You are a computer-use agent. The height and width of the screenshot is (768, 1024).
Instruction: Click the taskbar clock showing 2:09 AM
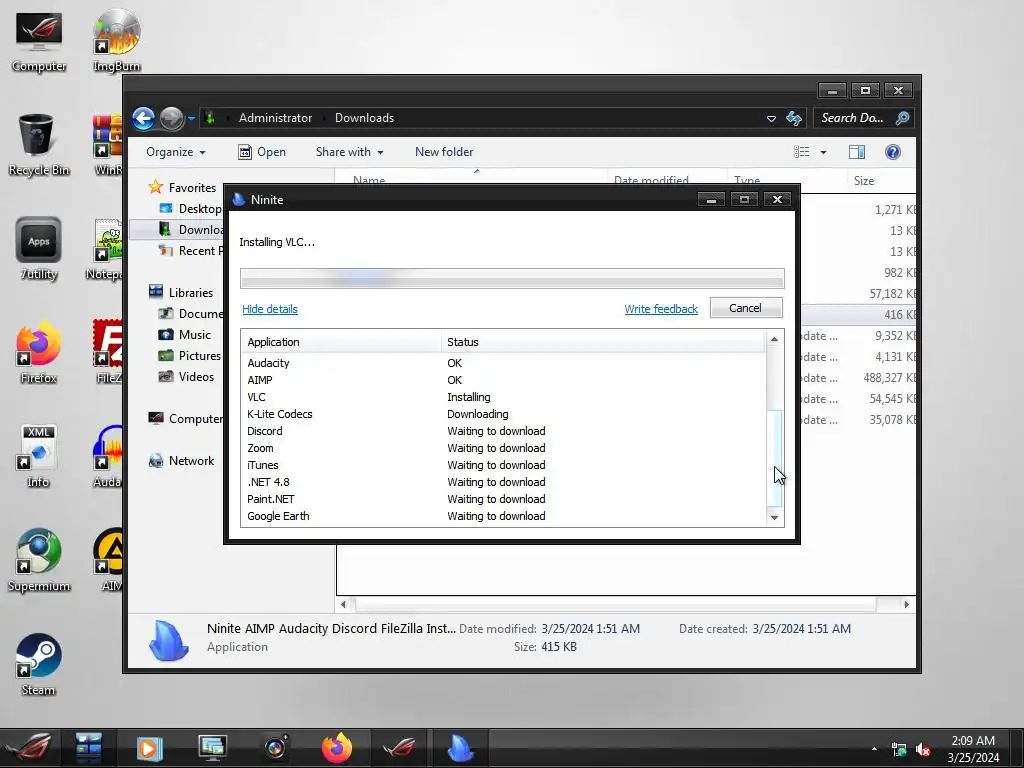973,748
